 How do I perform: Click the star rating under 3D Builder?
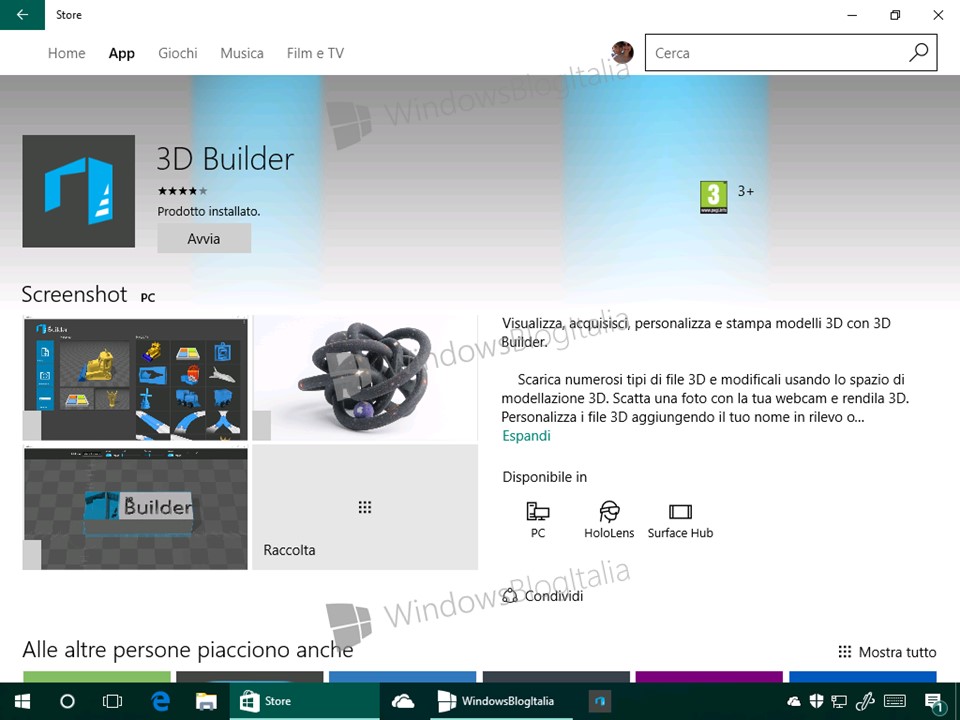pyautogui.click(x=182, y=191)
